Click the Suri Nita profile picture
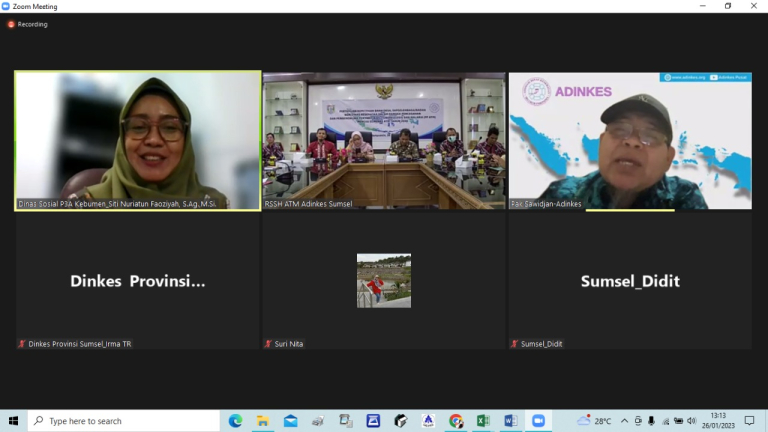768x432 pixels. pos(384,281)
